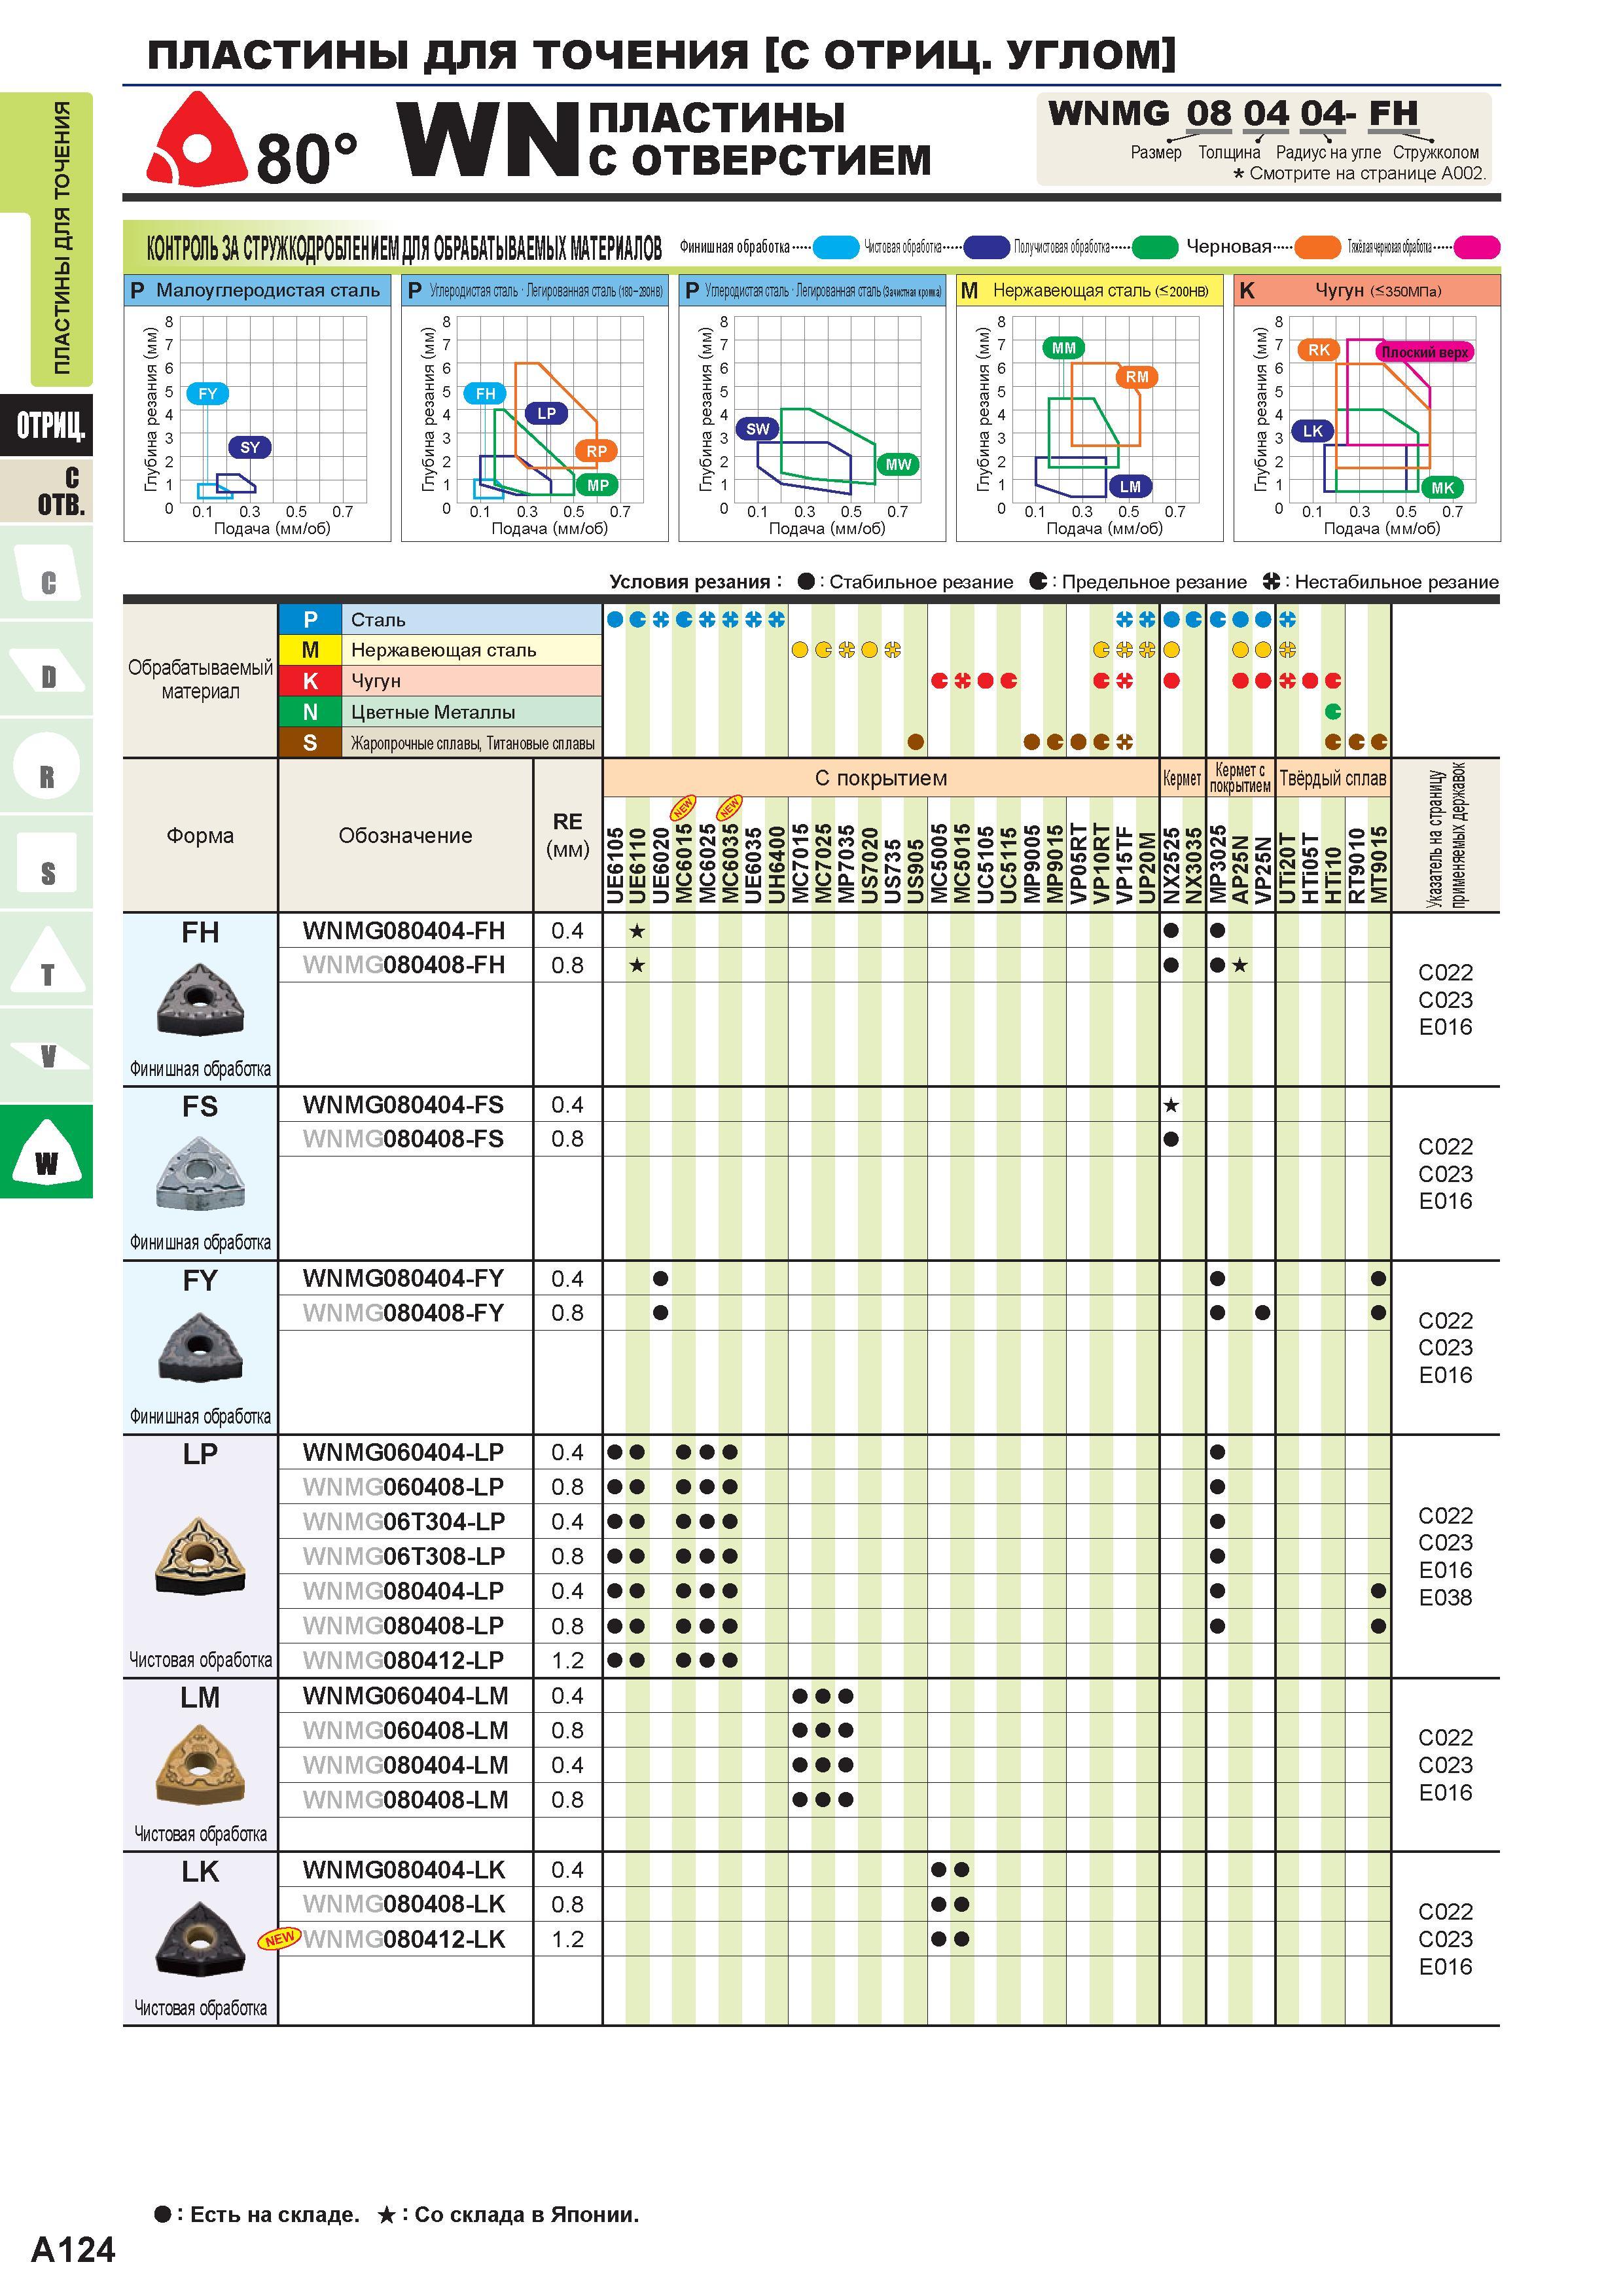Image resolution: width=1623 pixels, height=2296 pixels.
Task: Click the unstable cutting symbol in legend
Action: tap(1271, 582)
